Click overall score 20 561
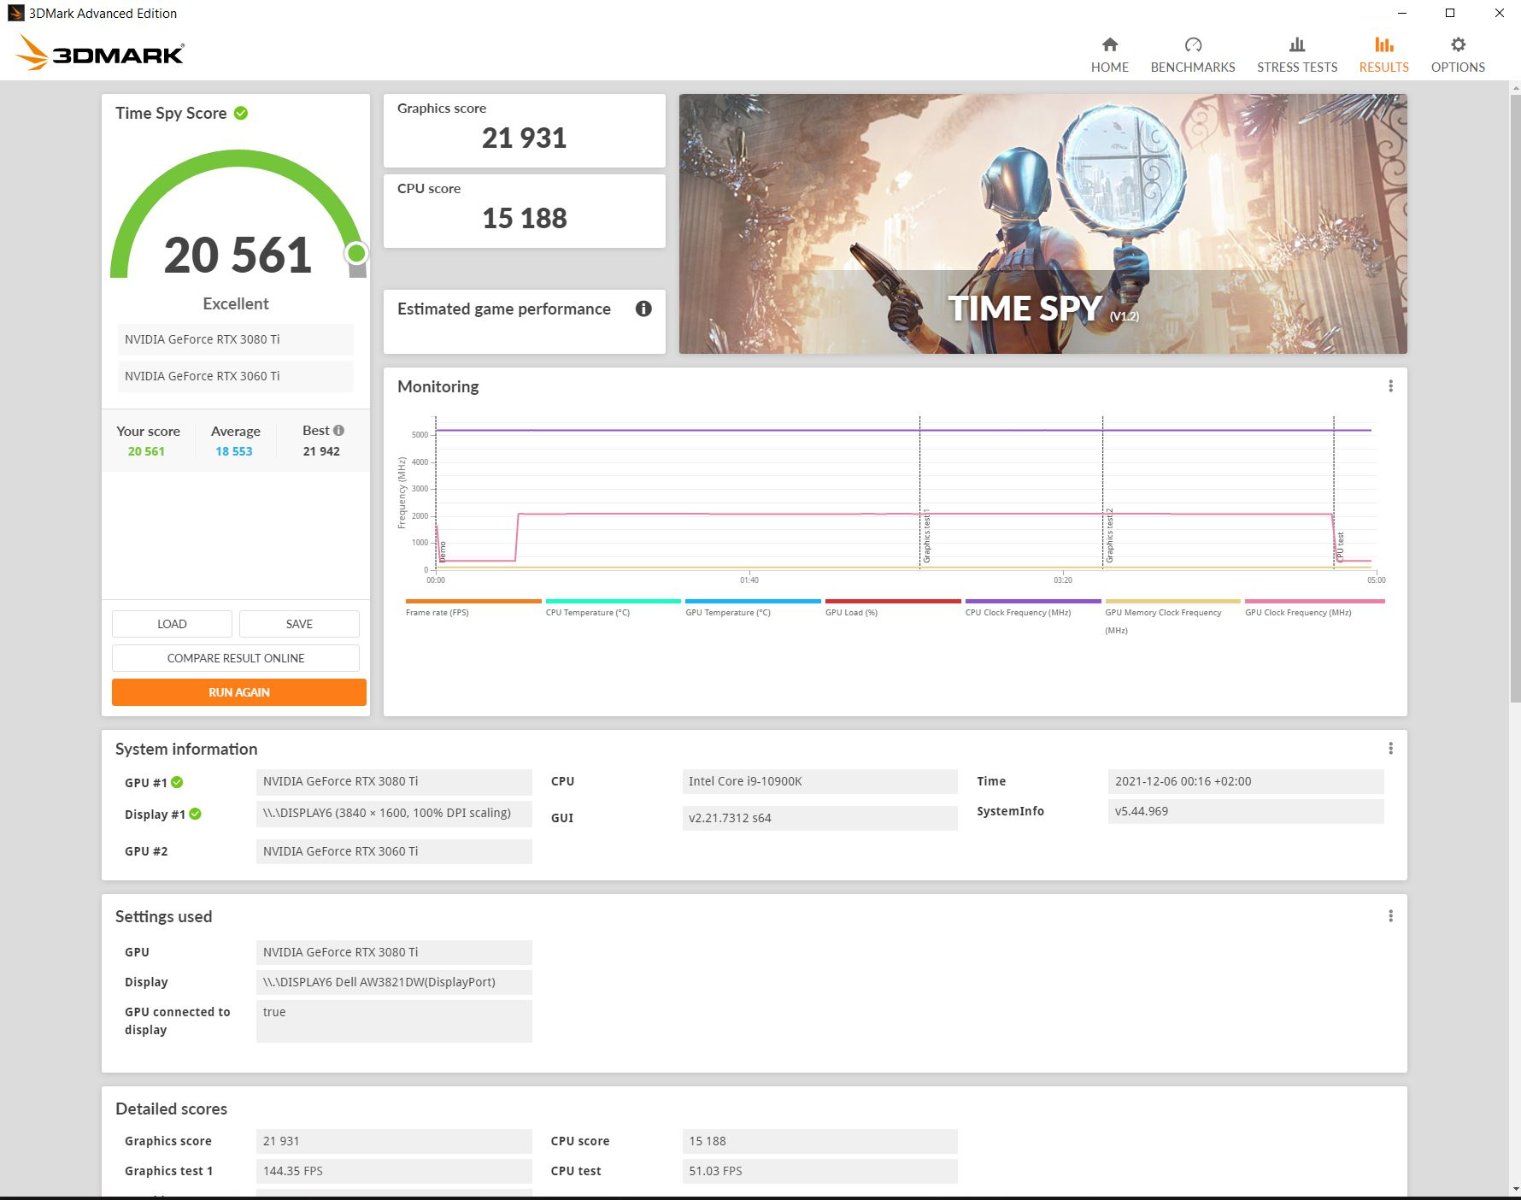1521x1200 pixels. click(238, 255)
